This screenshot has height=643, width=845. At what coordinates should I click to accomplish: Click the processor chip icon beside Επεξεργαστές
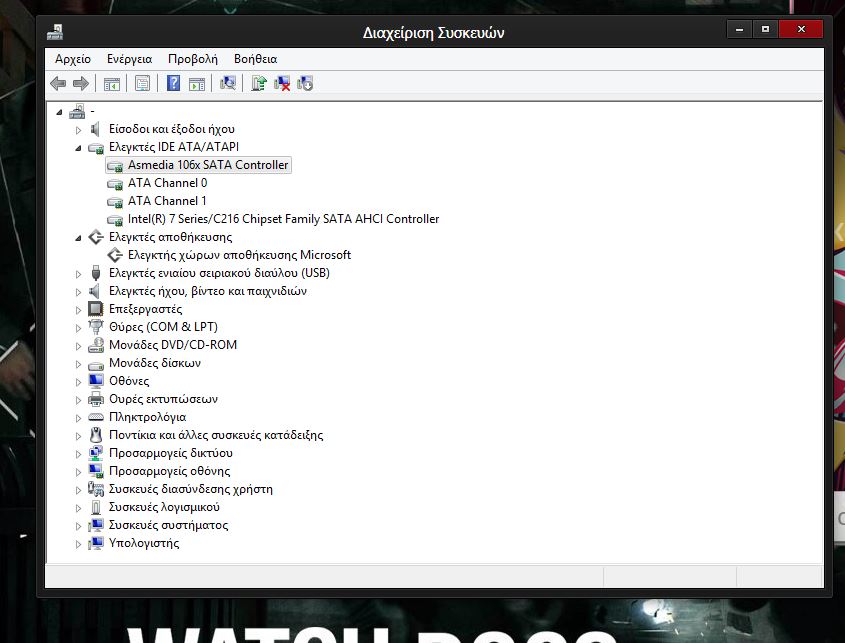(96, 309)
